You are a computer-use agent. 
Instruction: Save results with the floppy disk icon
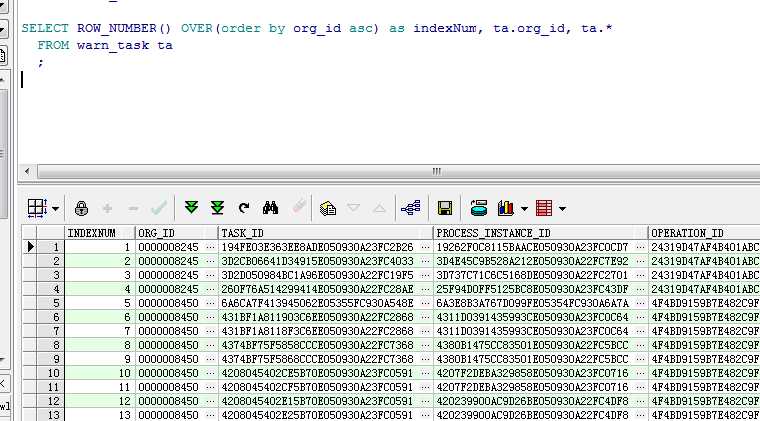pyautogui.click(x=444, y=208)
